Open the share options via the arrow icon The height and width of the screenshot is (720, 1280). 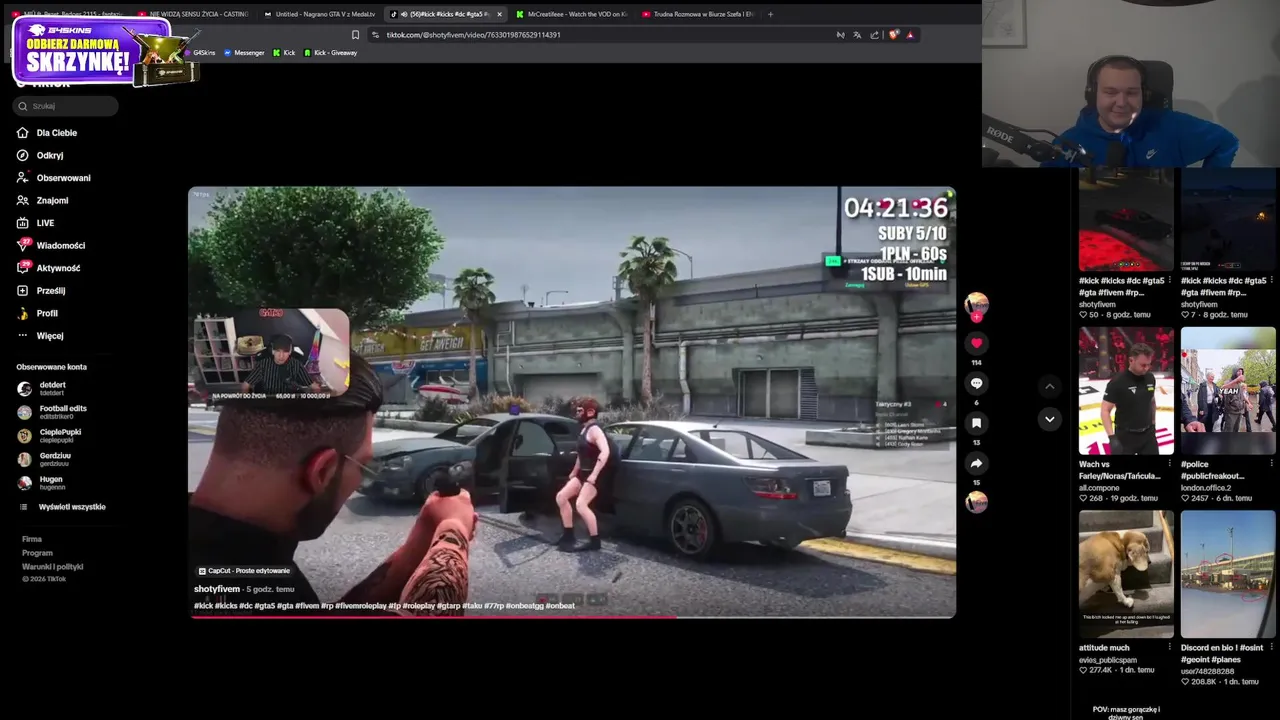[x=976, y=463]
